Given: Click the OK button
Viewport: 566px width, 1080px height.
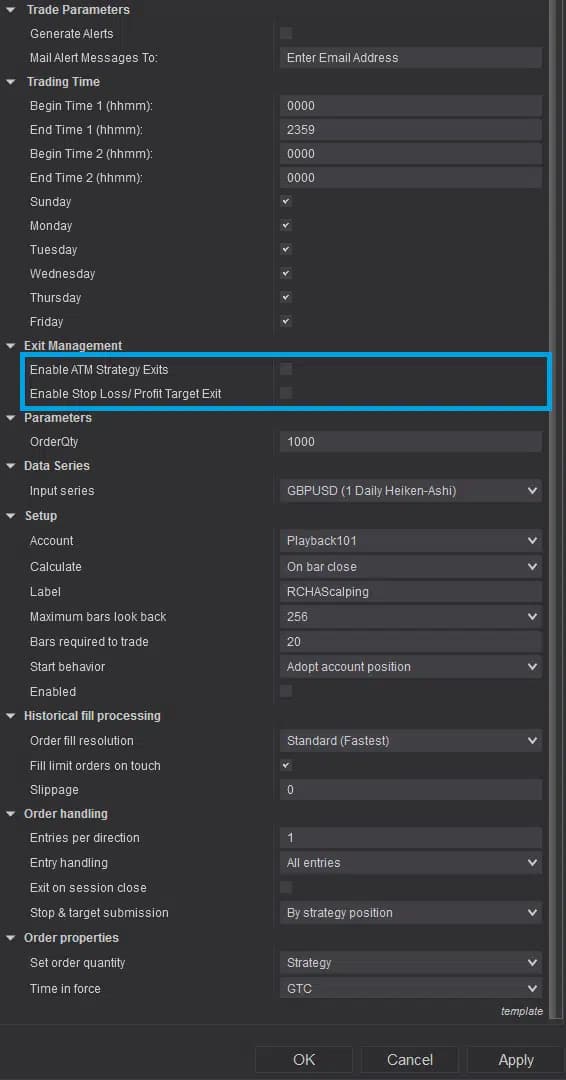Looking at the screenshot, I should pos(304,1059).
